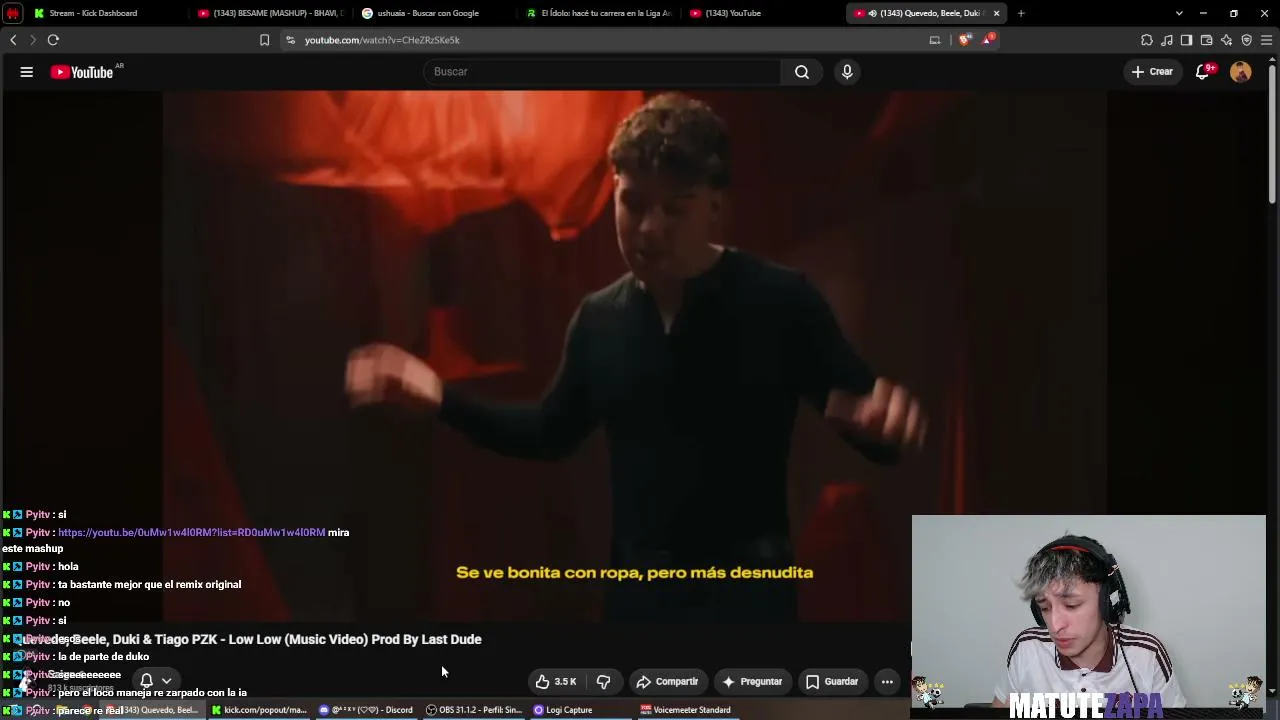This screenshot has height=720, width=1280.
Task: Open a new browser tab
Action: 1021,13
